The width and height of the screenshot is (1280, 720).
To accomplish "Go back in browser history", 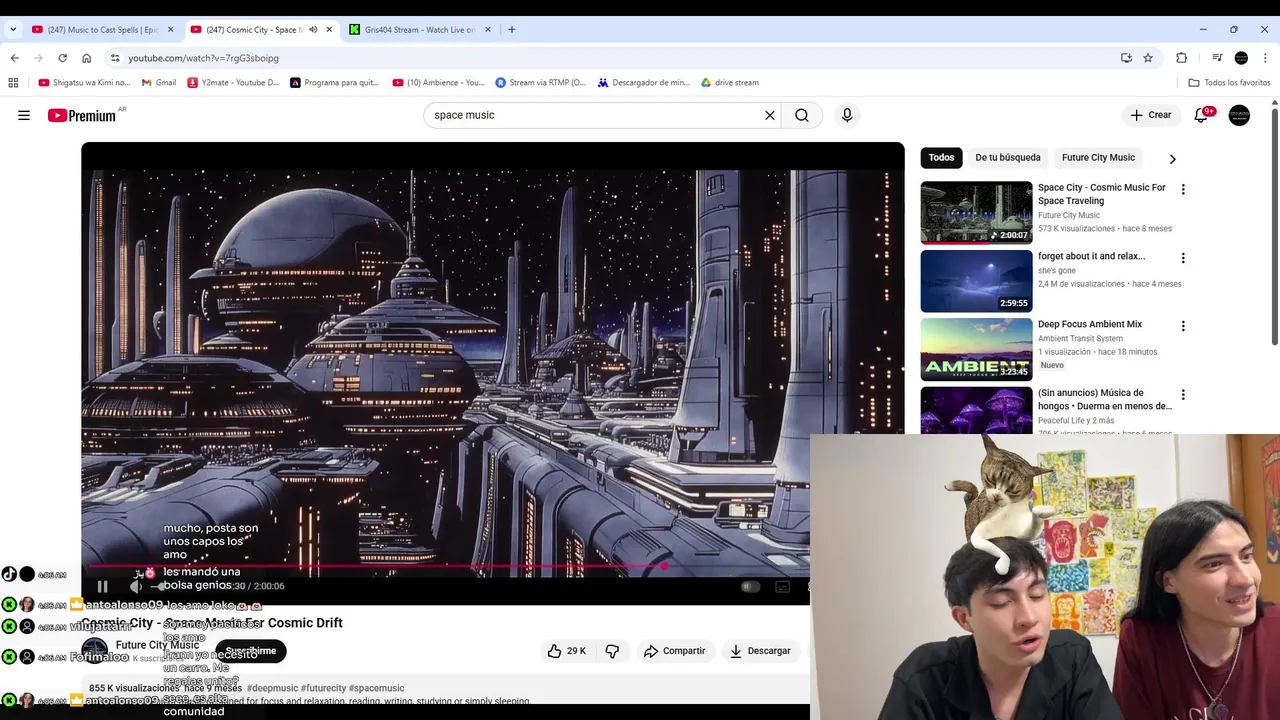I will [x=14, y=58].
